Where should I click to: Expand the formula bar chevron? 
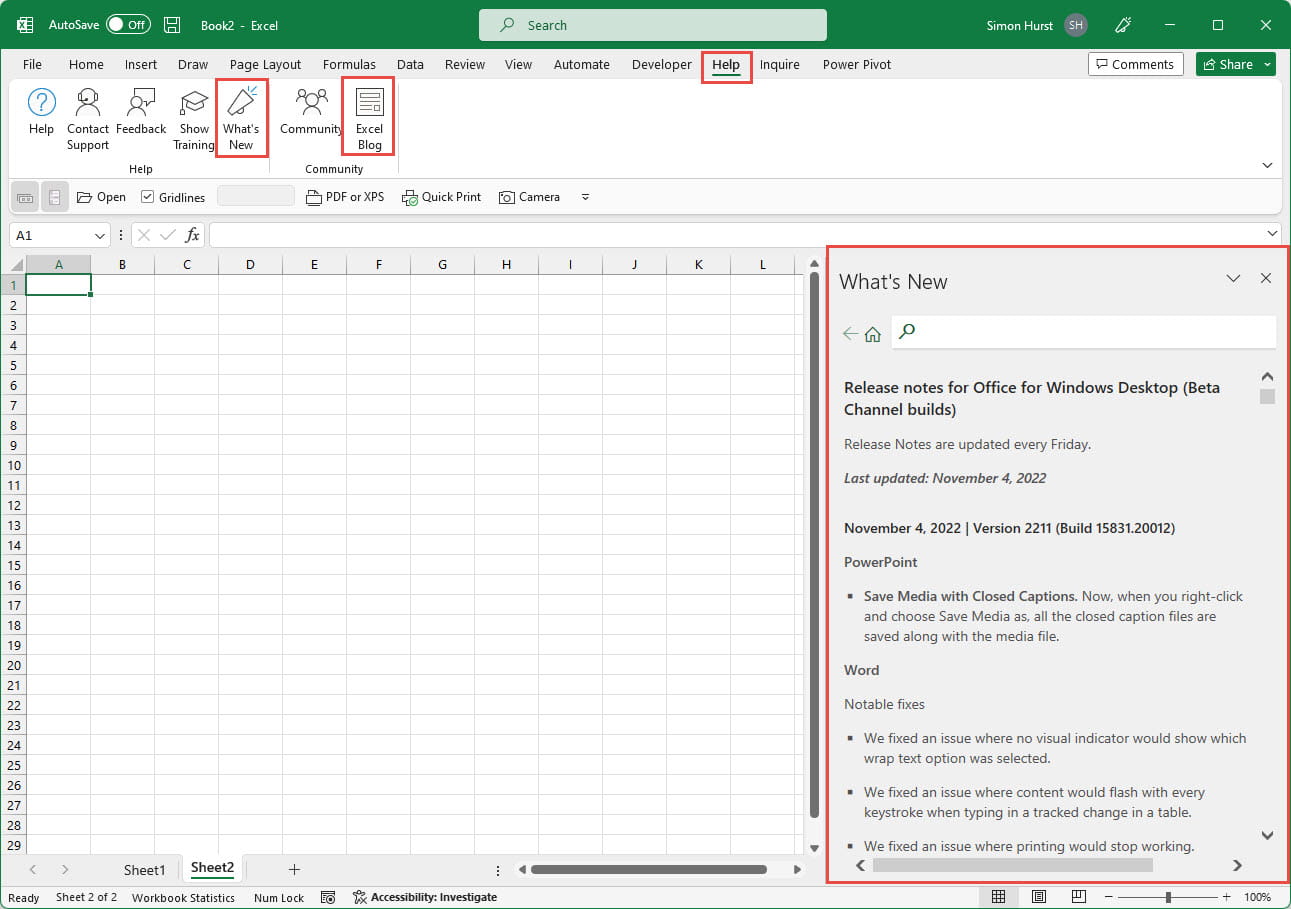click(1272, 234)
